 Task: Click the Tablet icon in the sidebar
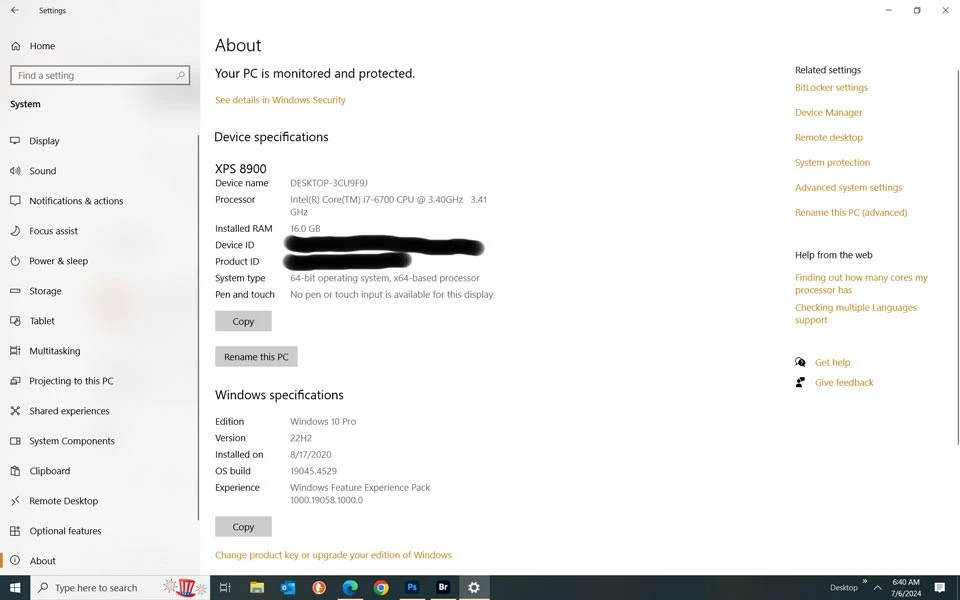15,321
